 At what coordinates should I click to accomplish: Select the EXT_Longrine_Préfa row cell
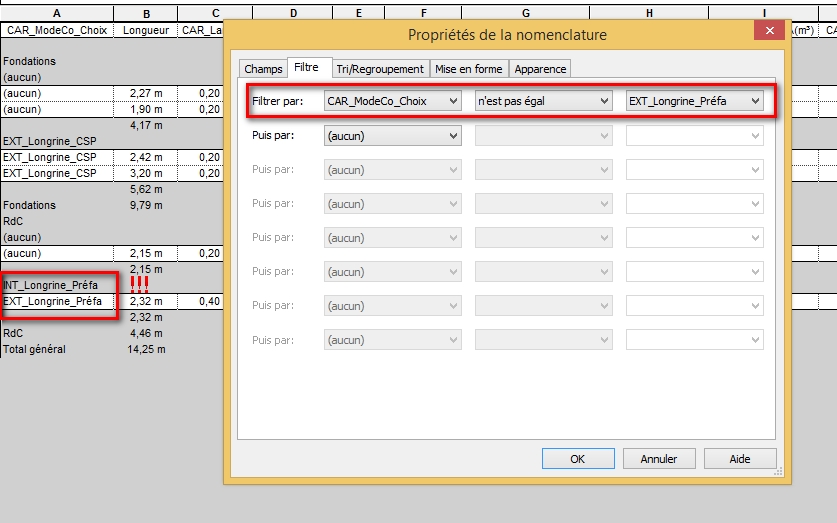56,301
